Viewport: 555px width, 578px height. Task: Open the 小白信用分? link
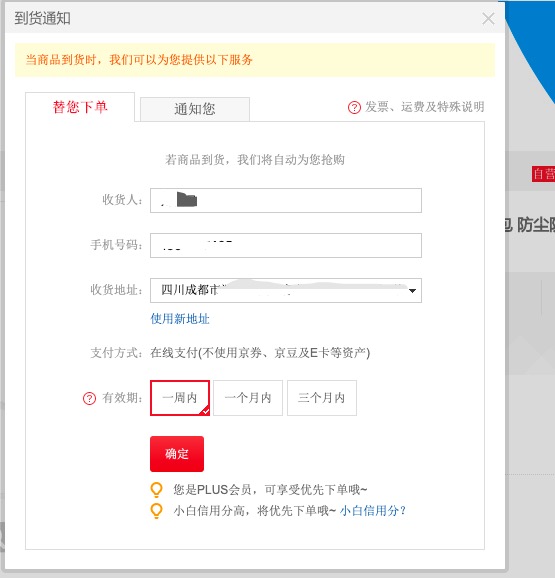373,511
